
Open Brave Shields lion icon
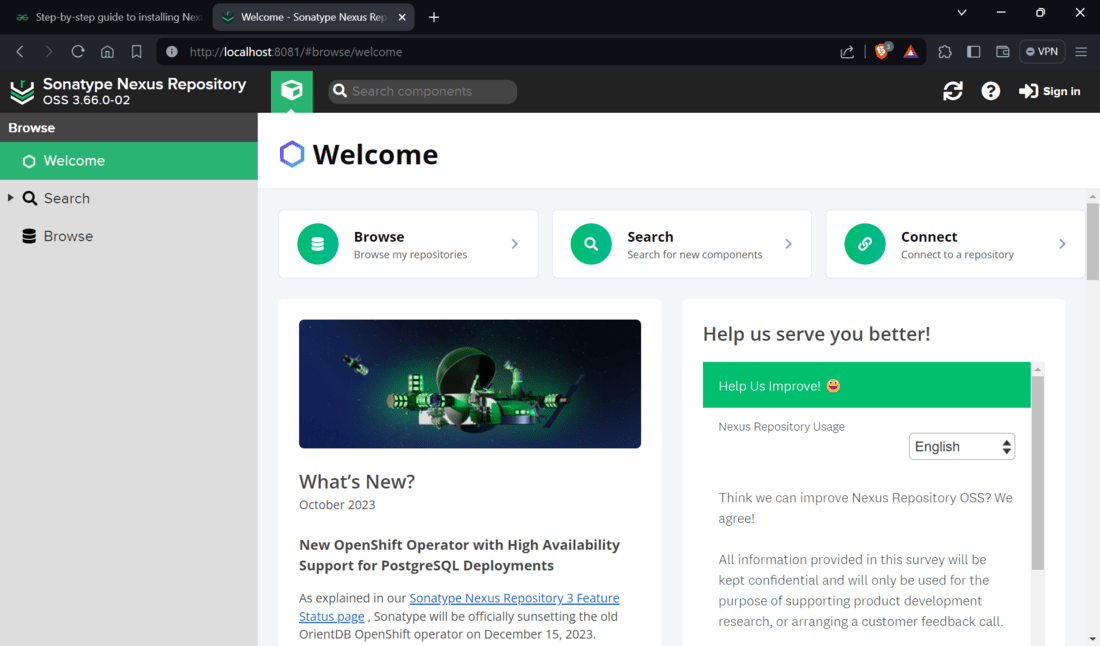tap(882, 51)
